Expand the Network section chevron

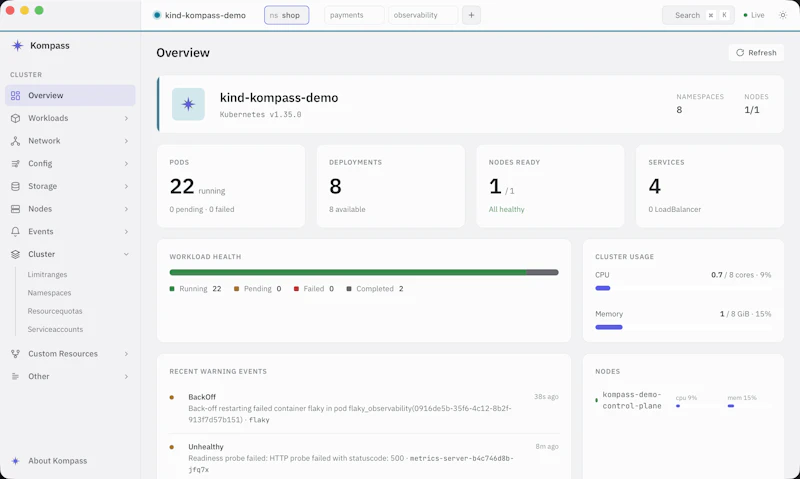click(x=126, y=141)
